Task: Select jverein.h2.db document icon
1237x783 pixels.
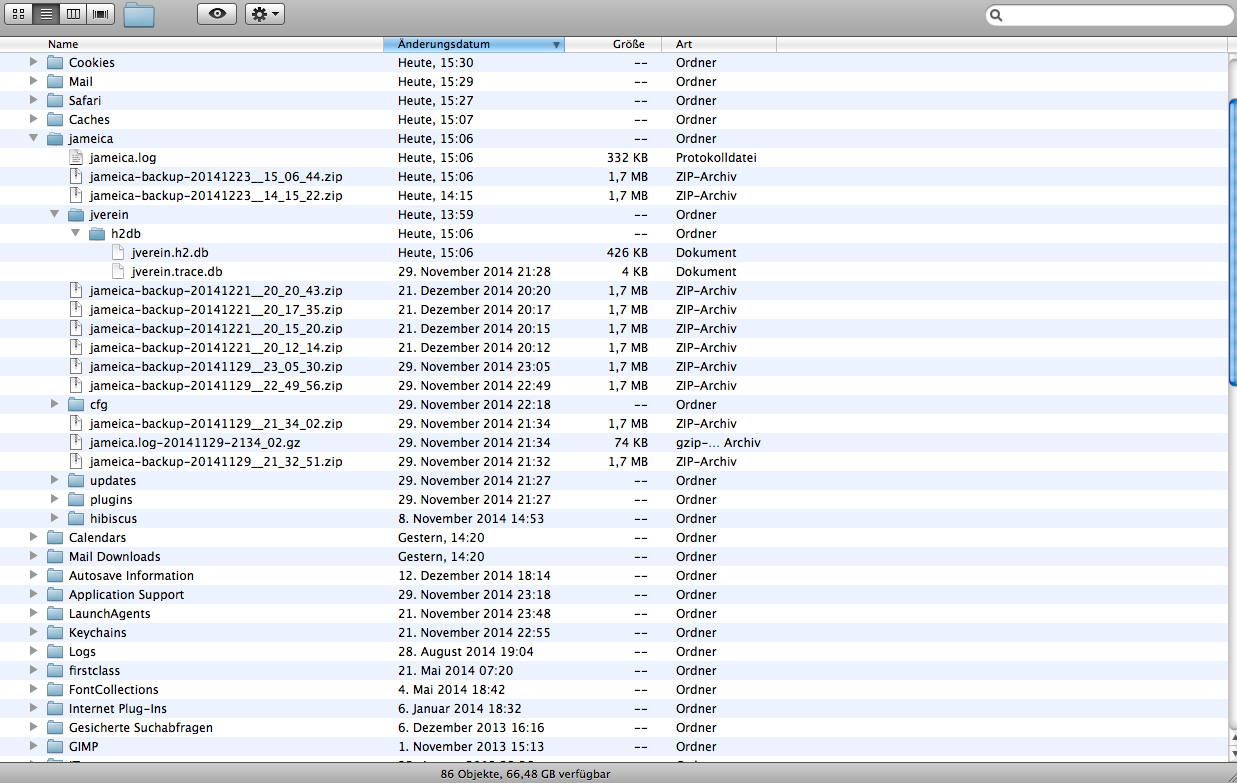Action: [118, 252]
